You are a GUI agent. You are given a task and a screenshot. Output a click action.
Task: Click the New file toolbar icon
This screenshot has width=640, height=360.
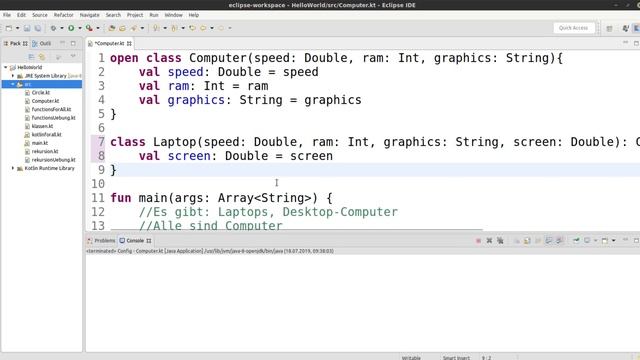pyautogui.click(x=9, y=28)
